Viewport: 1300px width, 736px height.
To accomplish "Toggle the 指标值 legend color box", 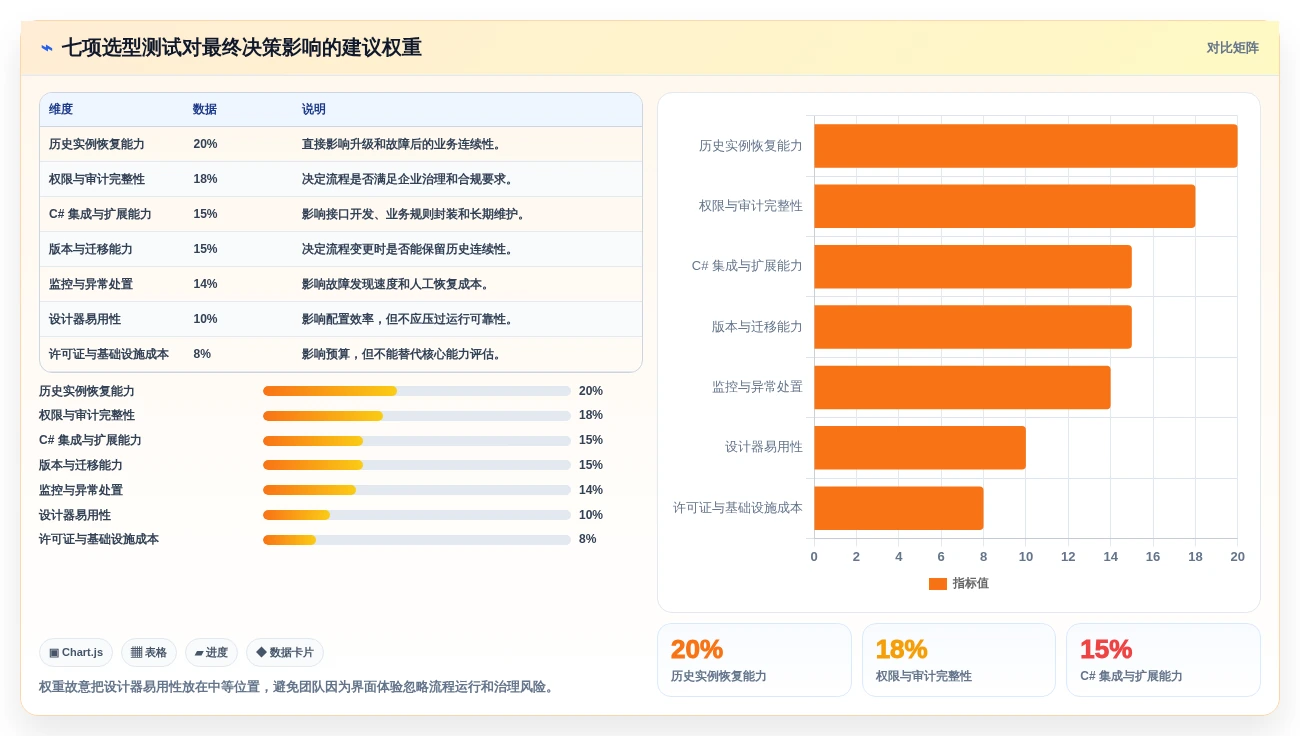I will (937, 584).
